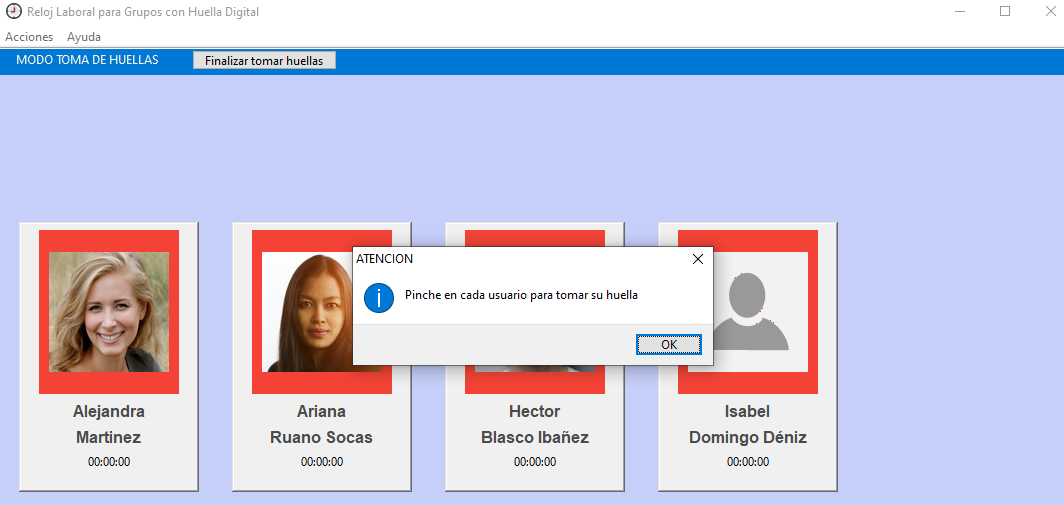Select Ariana Ruano Socas's face photo

pos(306,312)
